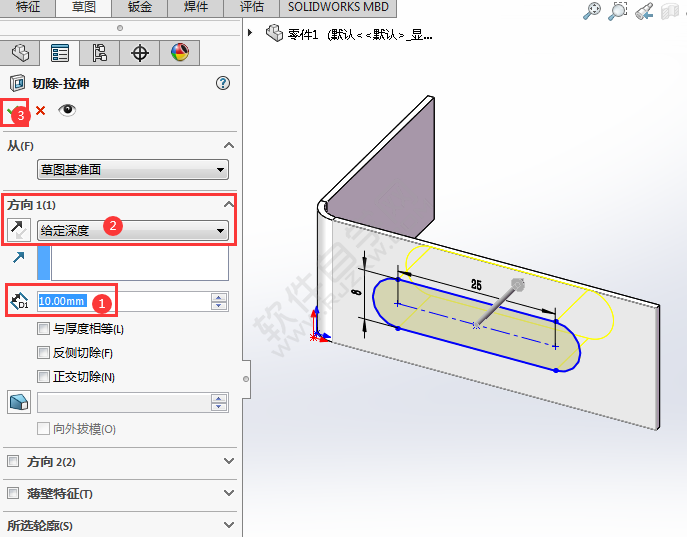Cancel cut-extrude with red X
This screenshot has height=537, width=687.
tap(40, 110)
